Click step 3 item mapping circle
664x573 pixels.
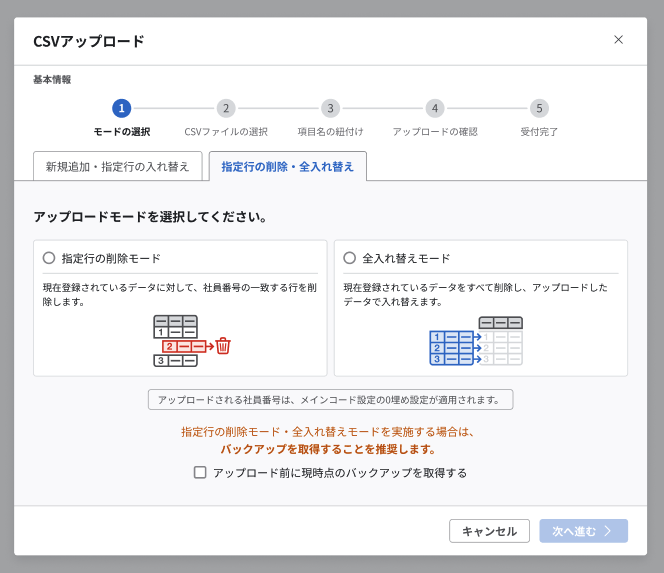tap(330, 108)
